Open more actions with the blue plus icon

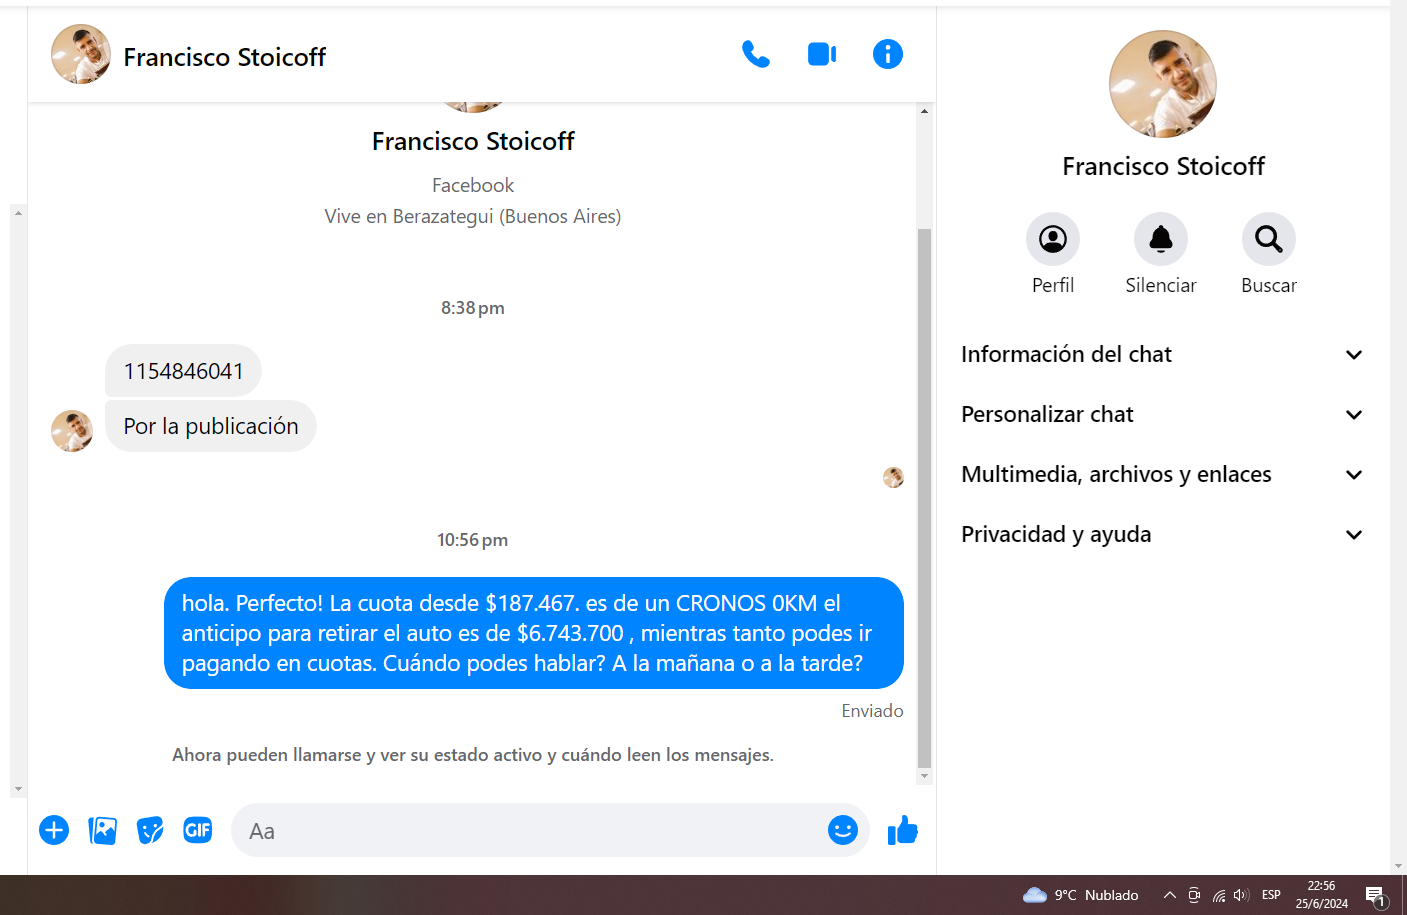(54, 830)
